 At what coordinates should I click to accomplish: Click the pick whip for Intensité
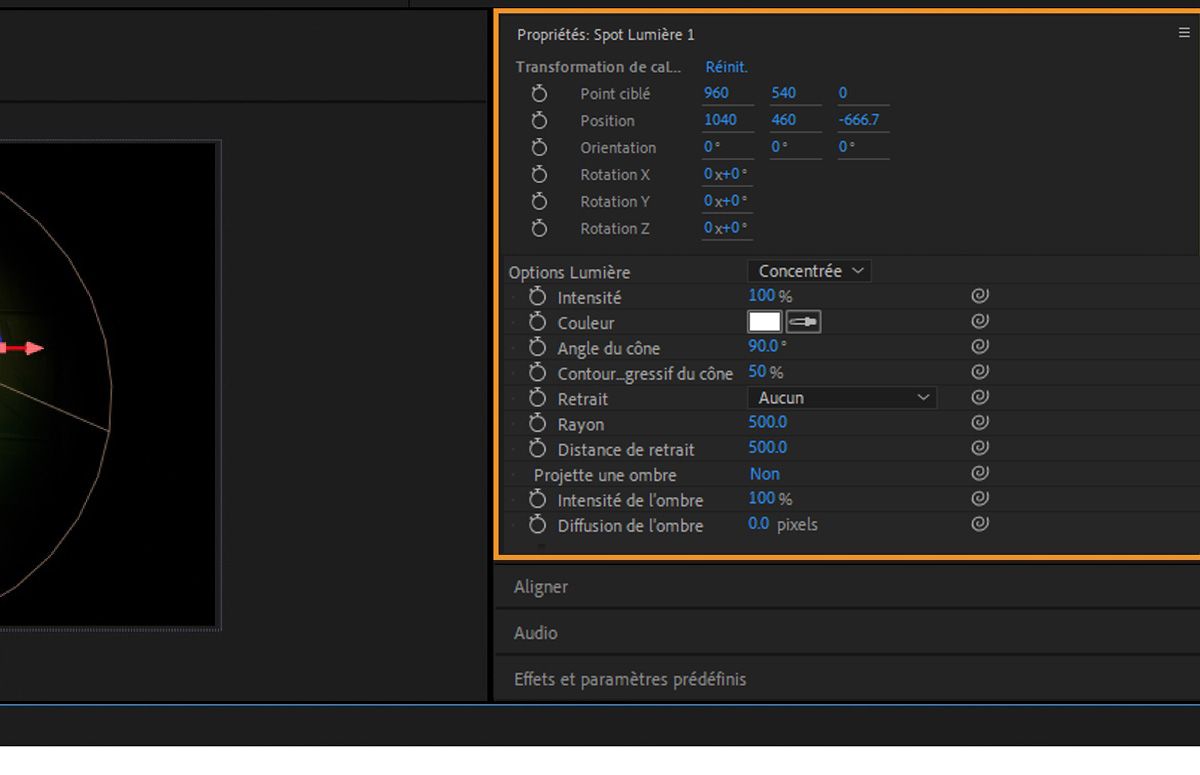point(980,296)
